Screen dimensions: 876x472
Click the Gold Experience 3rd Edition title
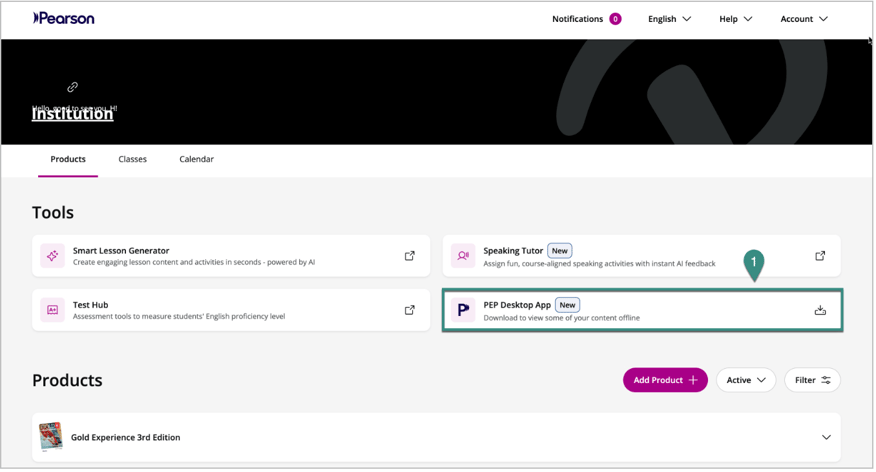pyautogui.click(x=126, y=437)
